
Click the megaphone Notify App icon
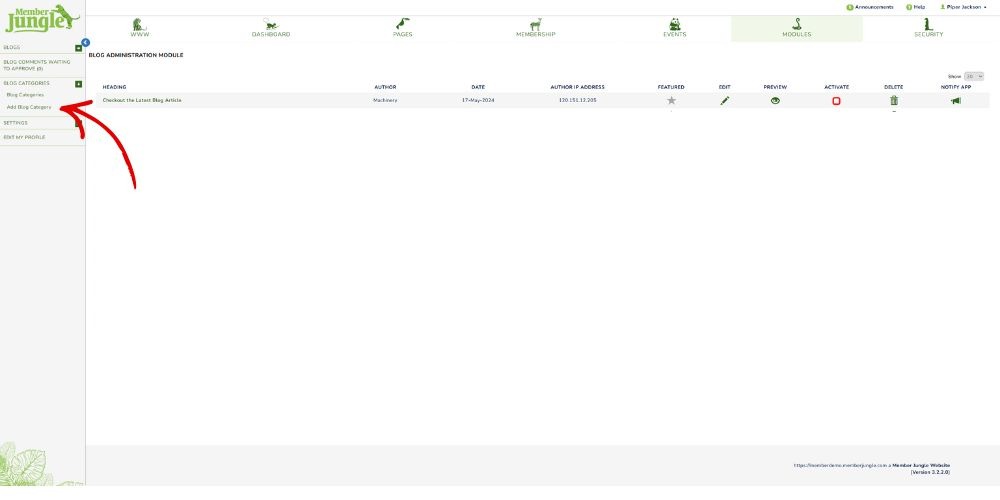[x=955, y=101]
